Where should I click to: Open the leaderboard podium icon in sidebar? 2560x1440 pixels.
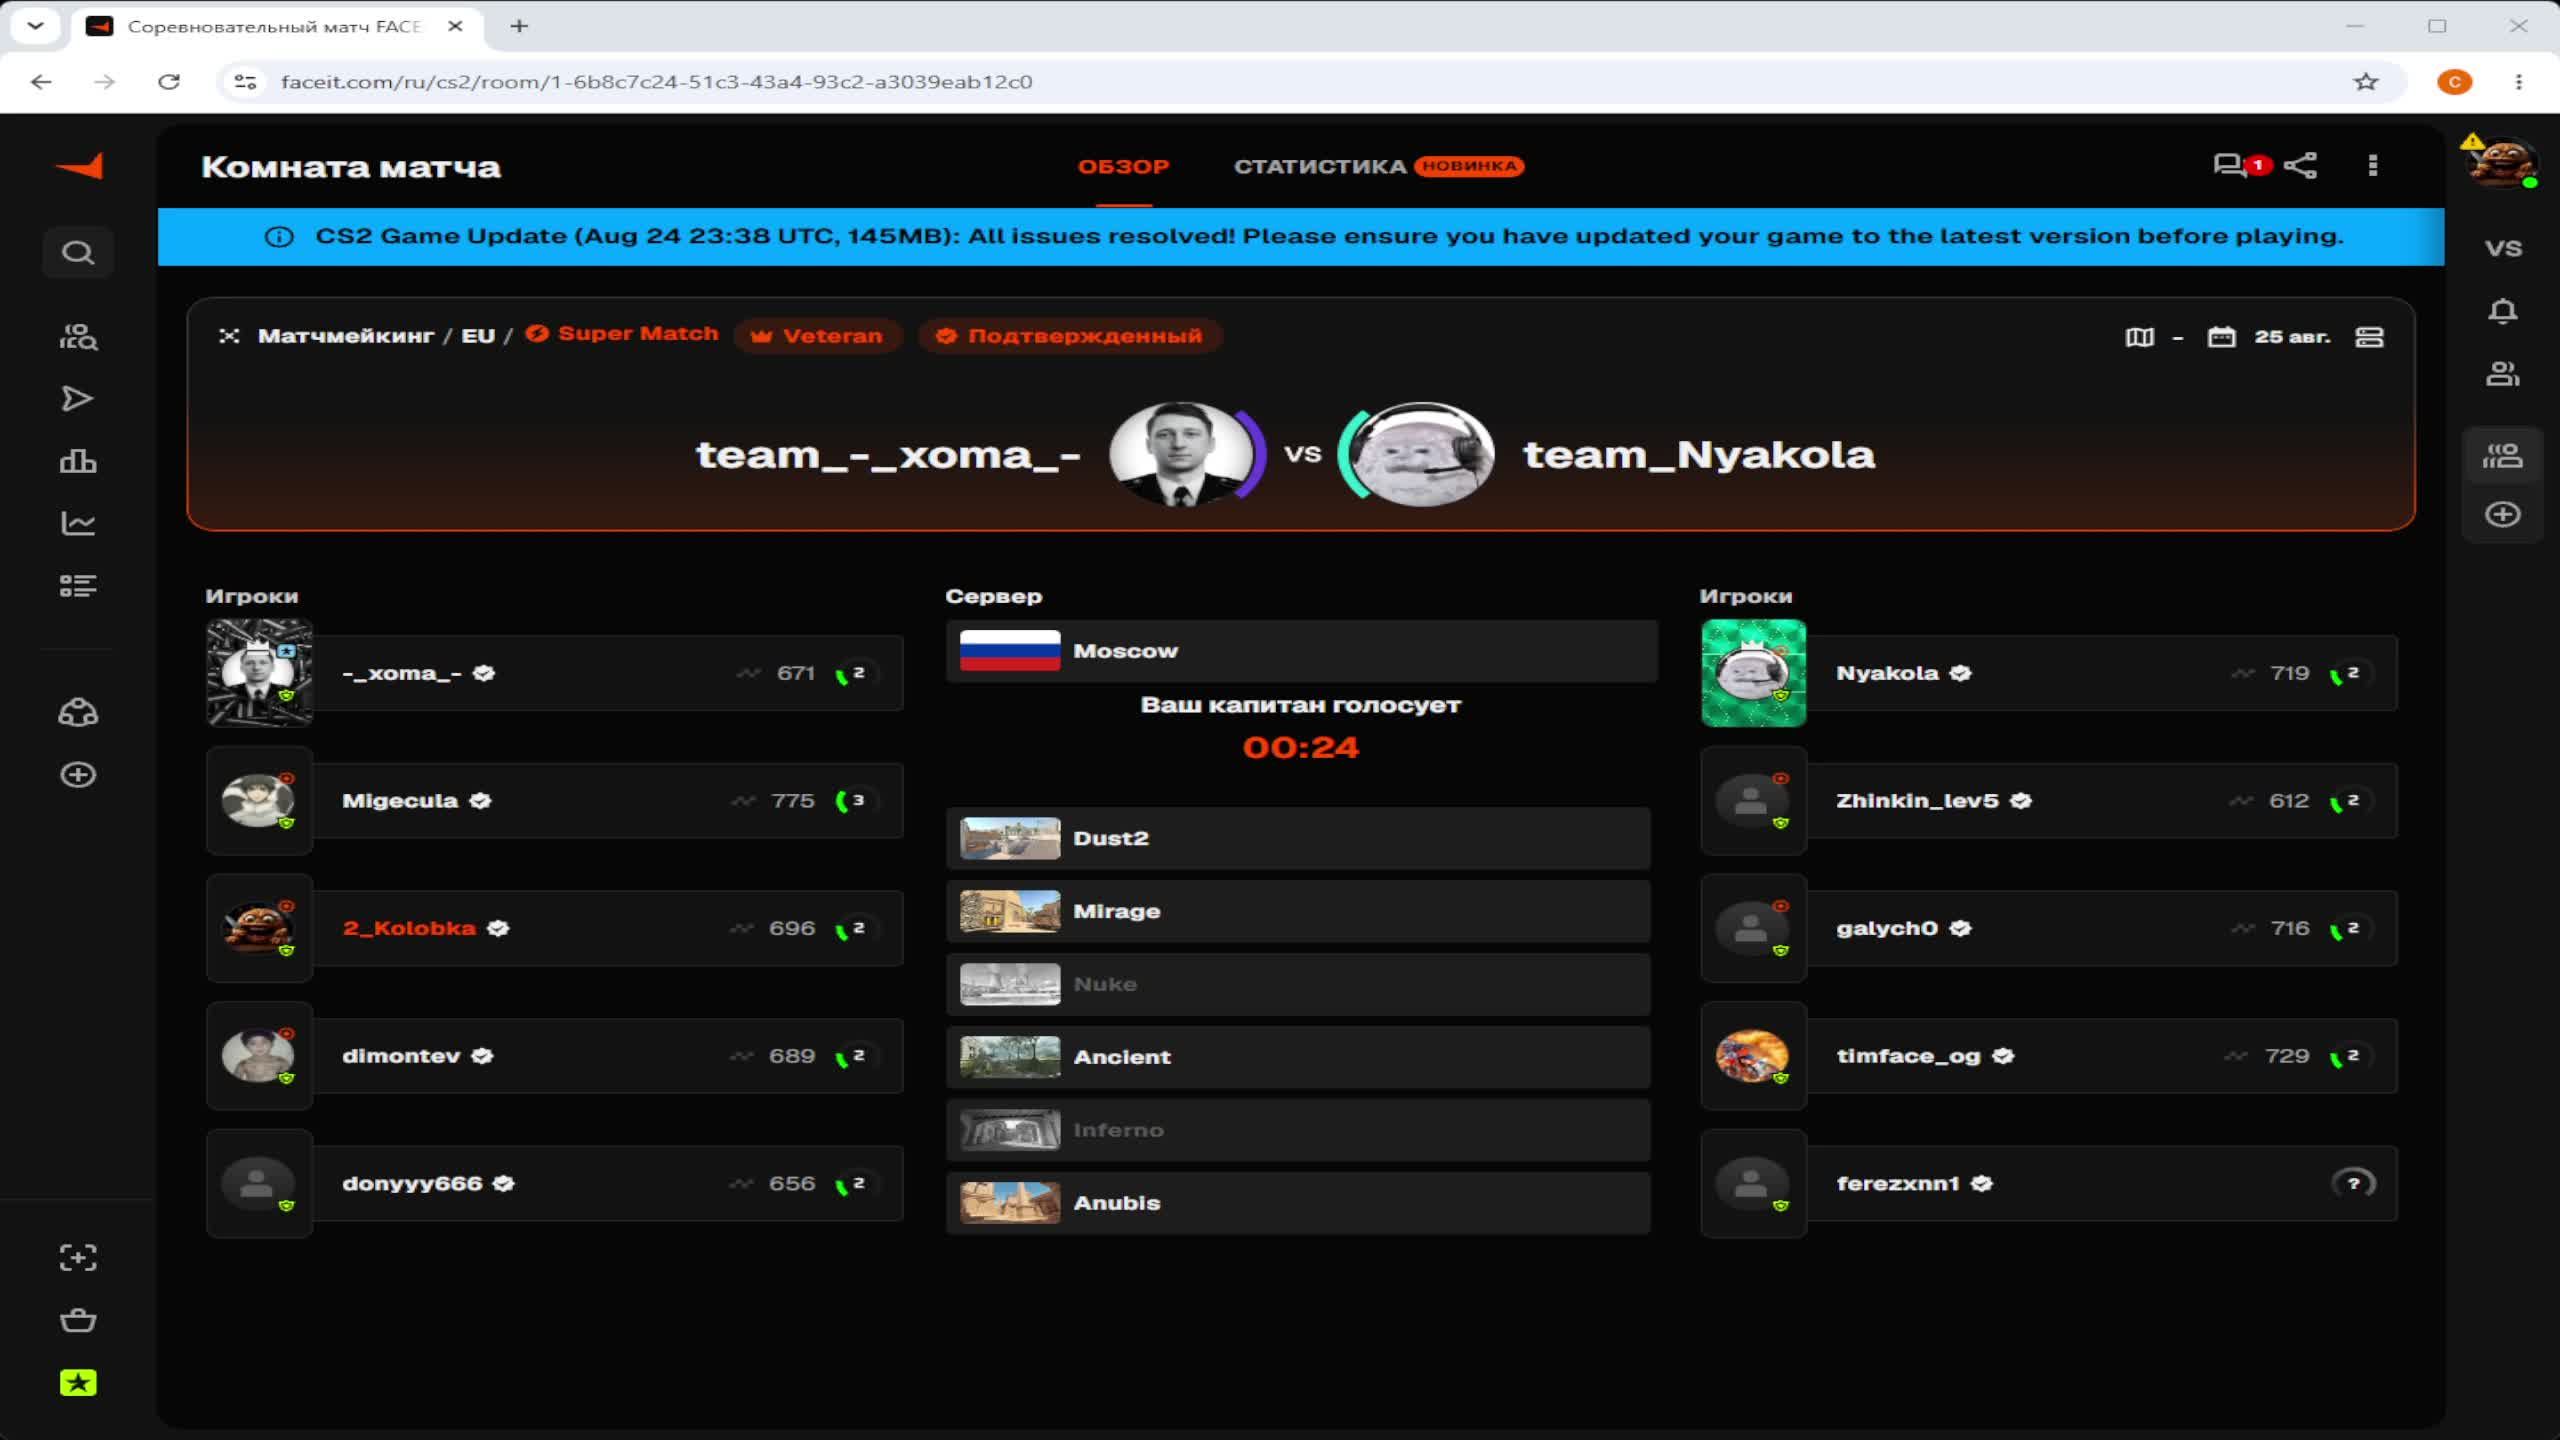coord(78,461)
